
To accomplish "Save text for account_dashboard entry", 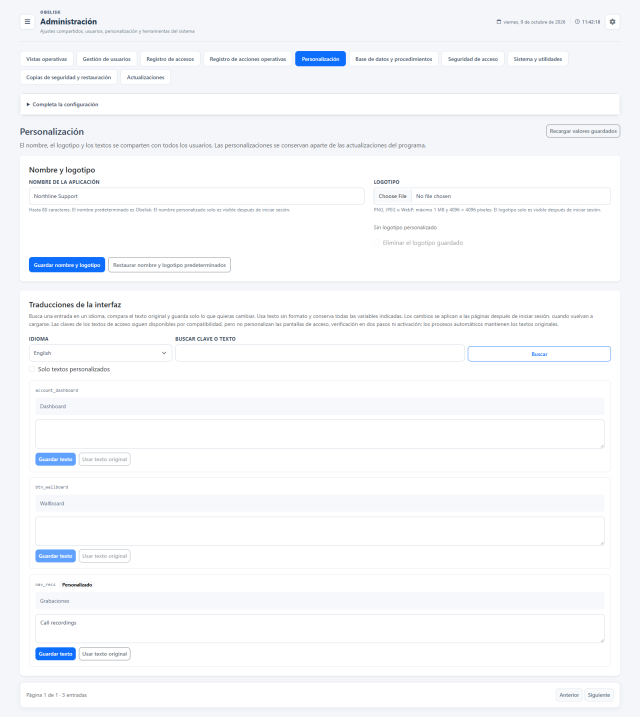I will pos(55,459).
